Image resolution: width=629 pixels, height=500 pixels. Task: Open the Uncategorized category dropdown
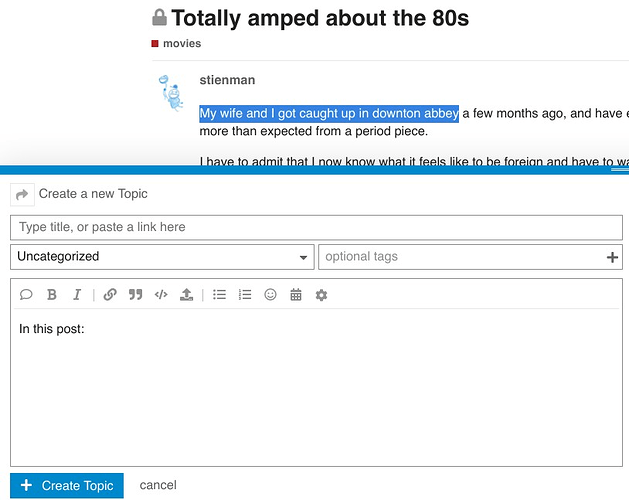pyautogui.click(x=162, y=257)
